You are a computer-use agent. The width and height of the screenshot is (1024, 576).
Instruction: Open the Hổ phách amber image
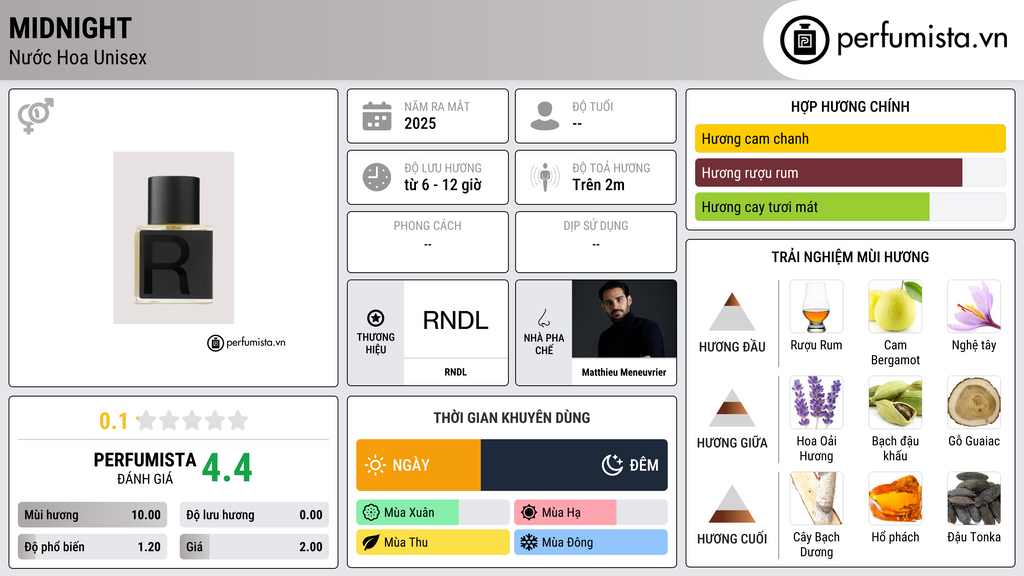pos(895,498)
